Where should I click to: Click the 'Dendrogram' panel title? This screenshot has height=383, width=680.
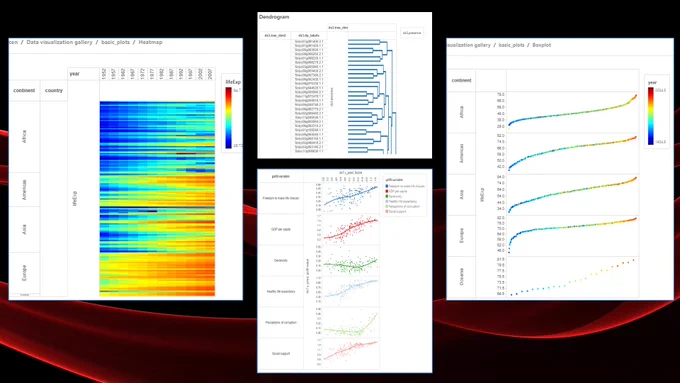click(x=274, y=17)
